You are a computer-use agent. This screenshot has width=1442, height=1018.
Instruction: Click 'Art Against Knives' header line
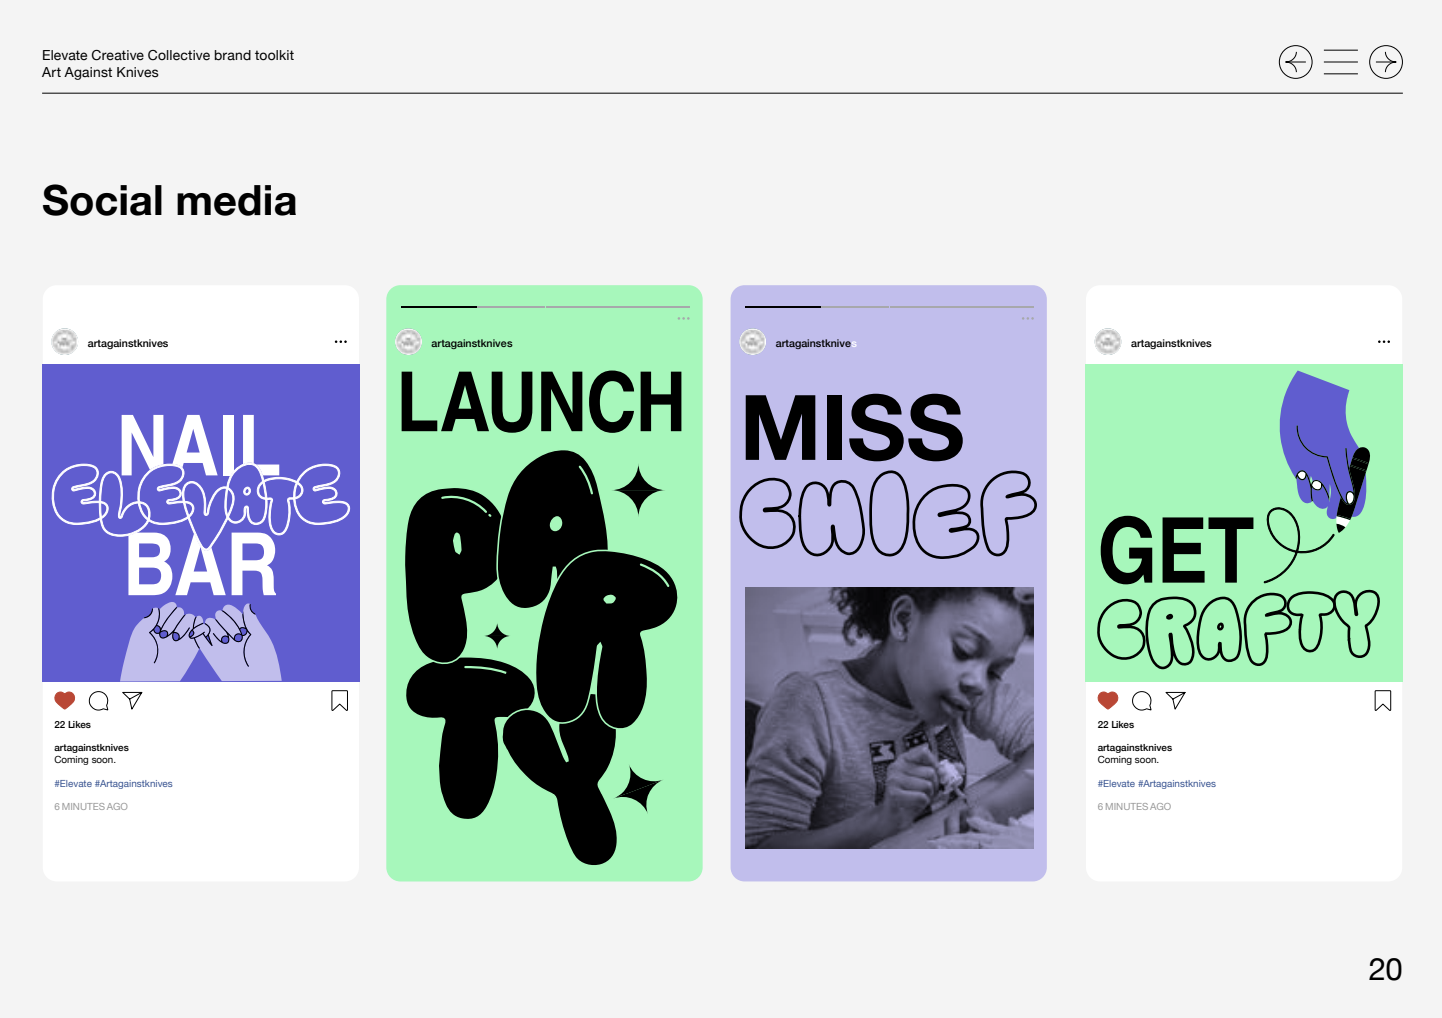pos(100,72)
